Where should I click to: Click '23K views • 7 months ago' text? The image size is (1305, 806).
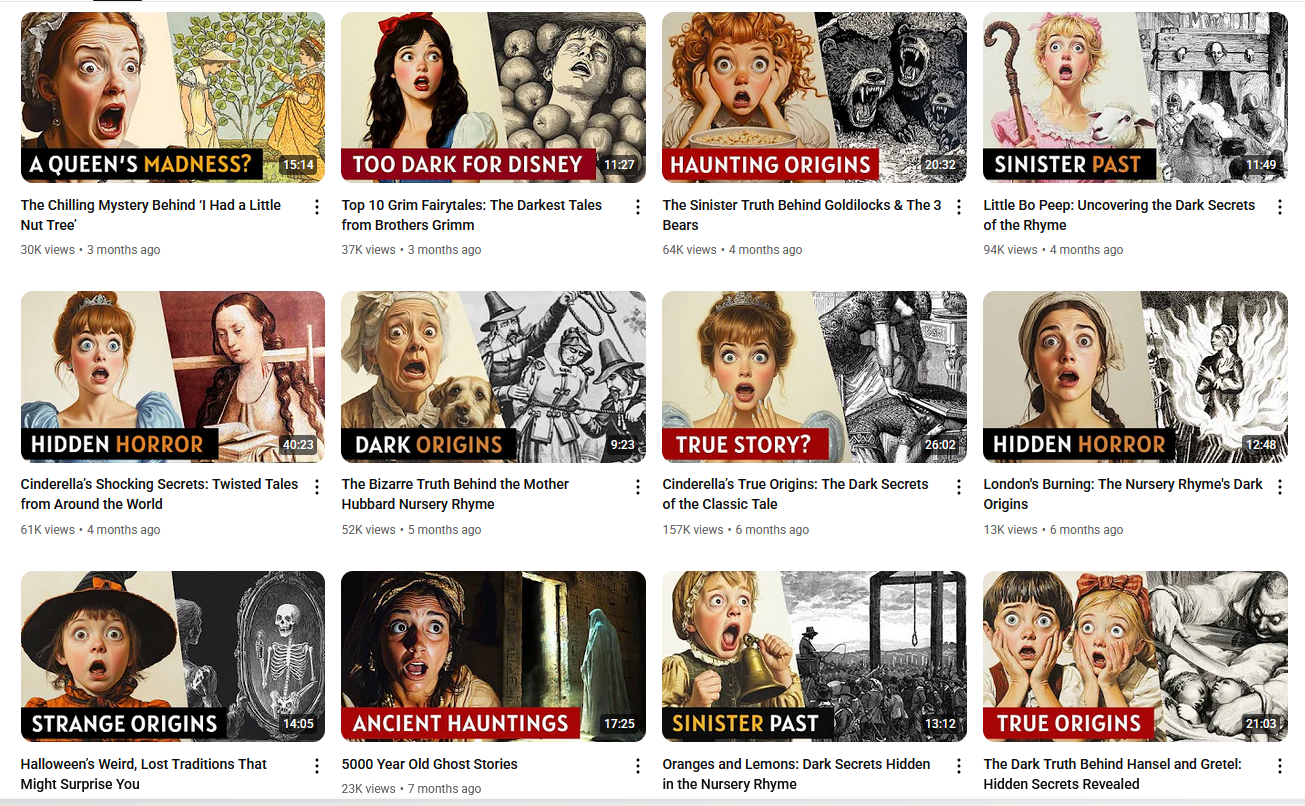[x=411, y=789]
